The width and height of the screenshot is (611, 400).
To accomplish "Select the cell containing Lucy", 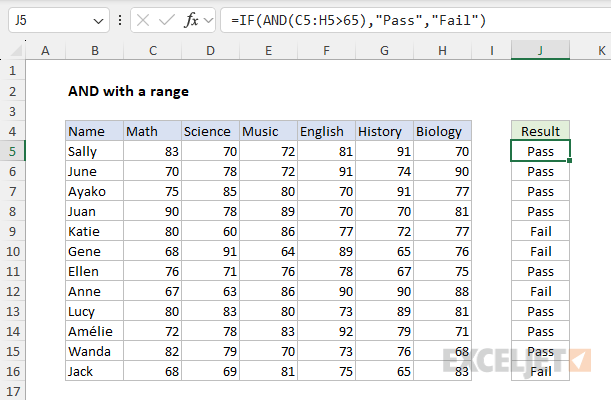I will (95, 311).
